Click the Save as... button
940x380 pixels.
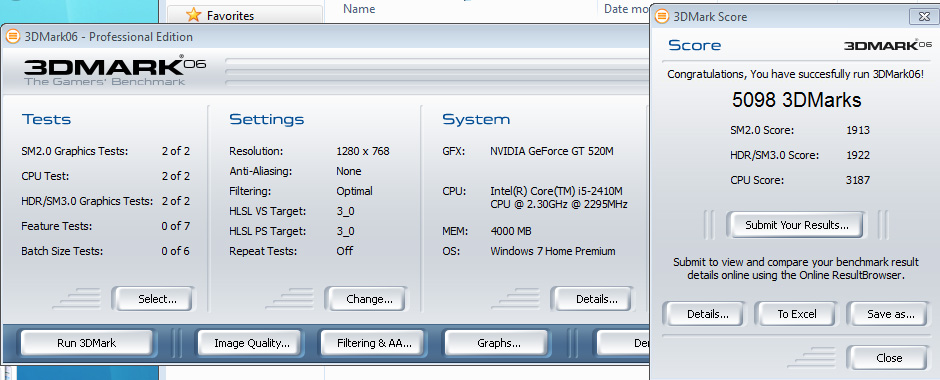tap(888, 313)
